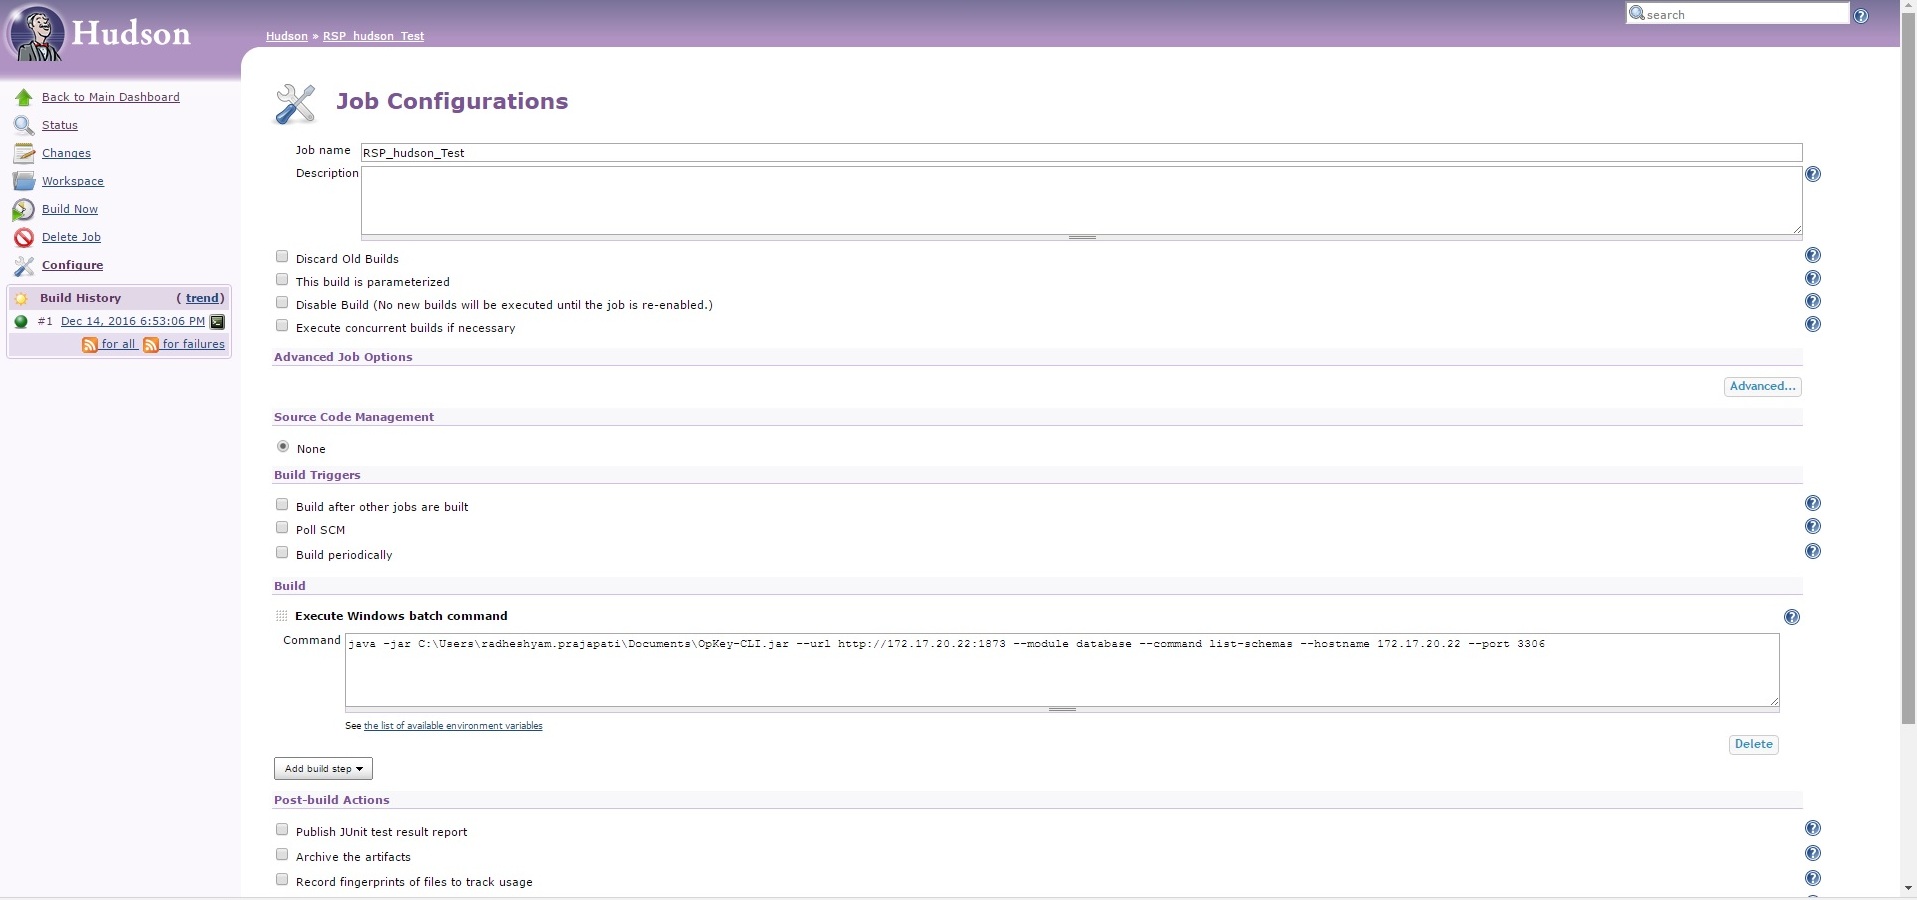Enable Discard Old Builds checkbox

282,257
